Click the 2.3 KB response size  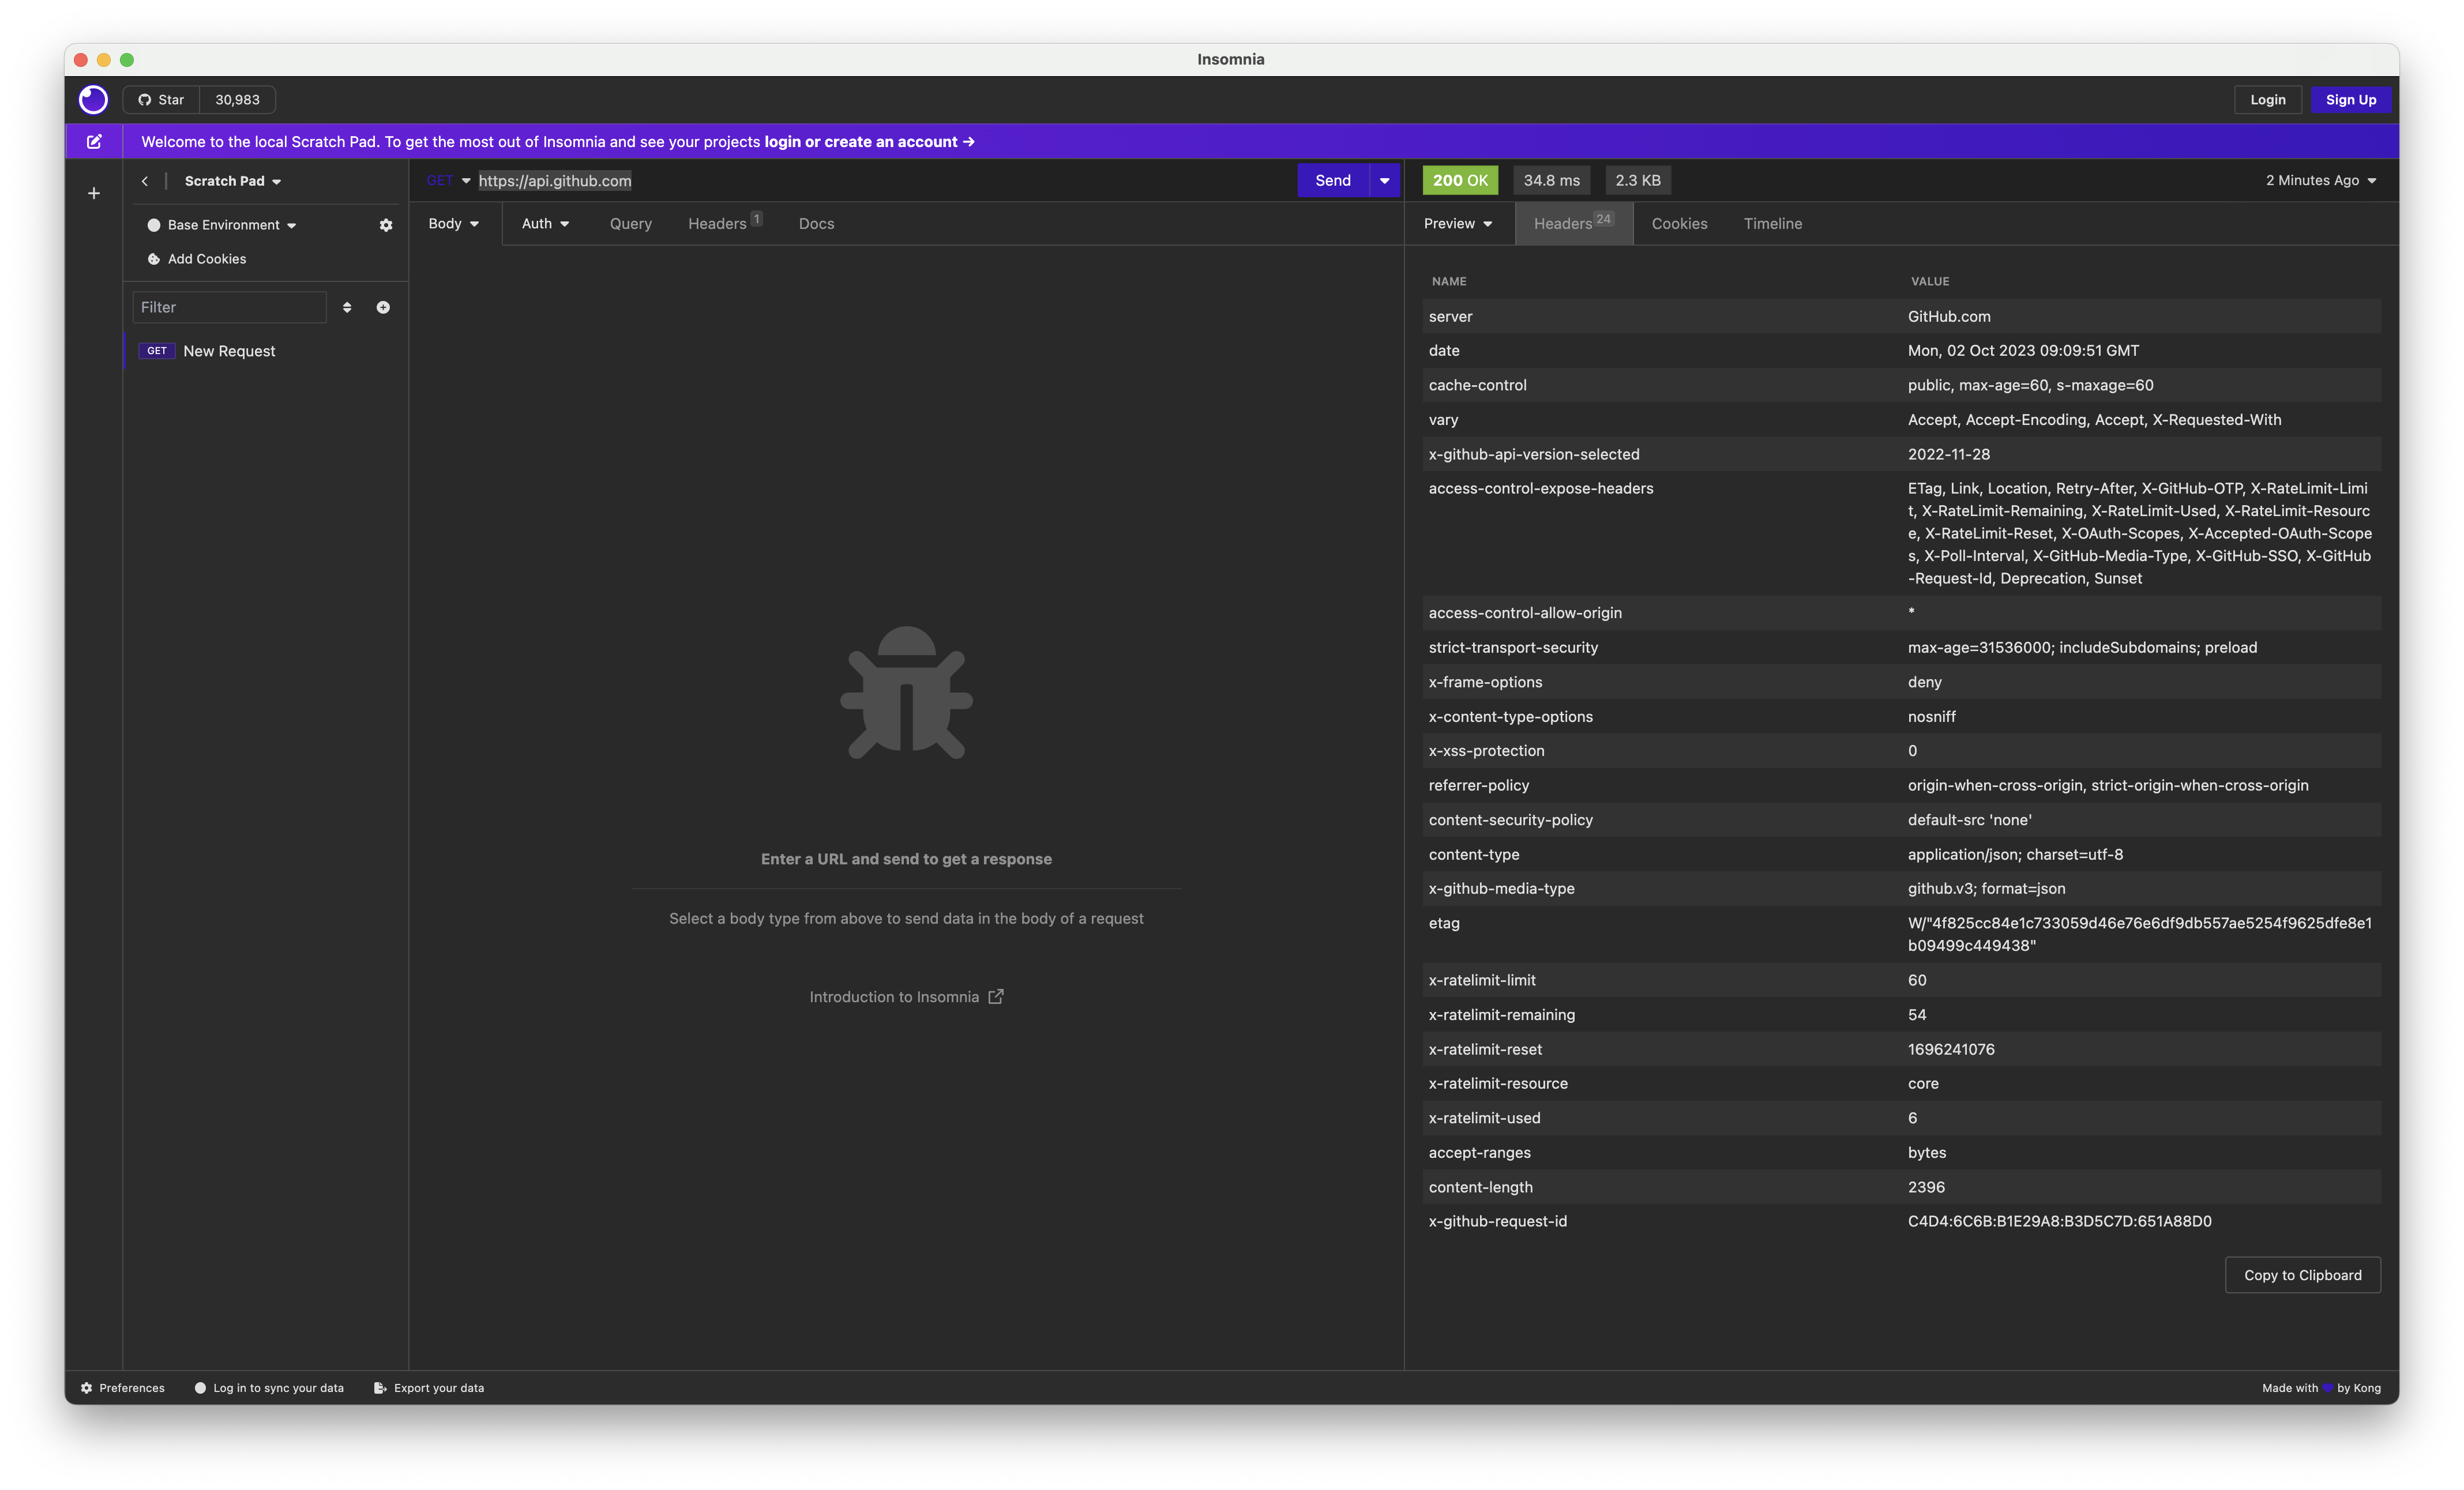coord(1638,181)
